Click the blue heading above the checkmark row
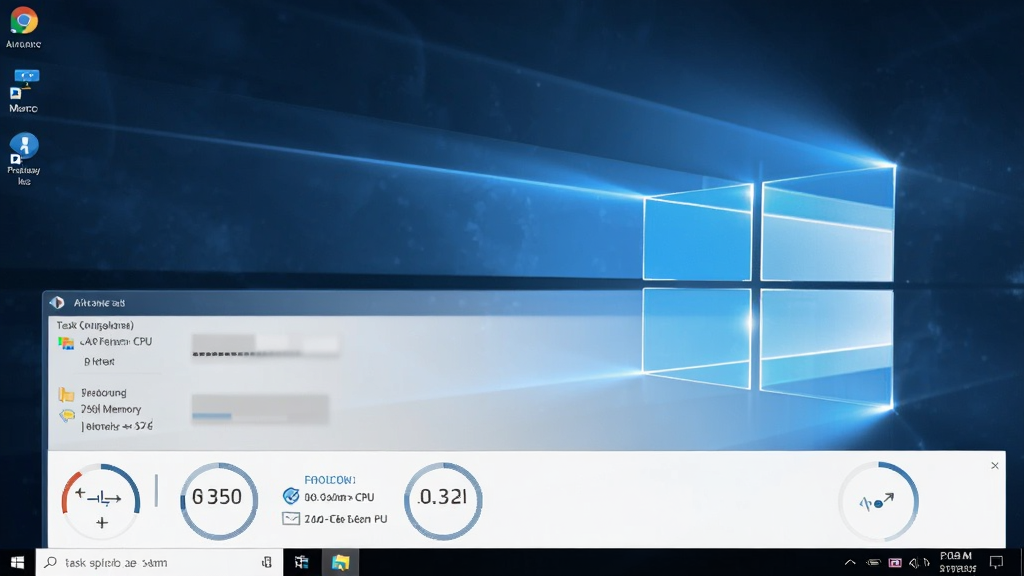 coord(330,480)
